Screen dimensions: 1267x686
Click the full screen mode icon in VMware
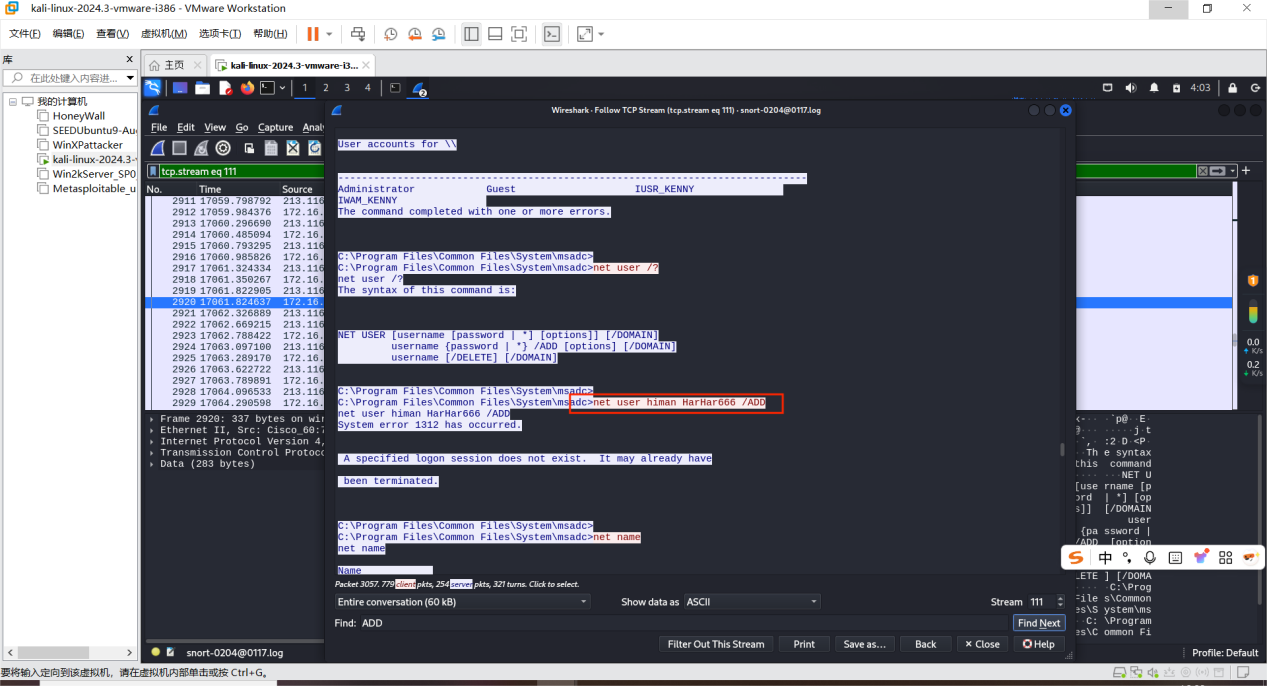[519, 34]
